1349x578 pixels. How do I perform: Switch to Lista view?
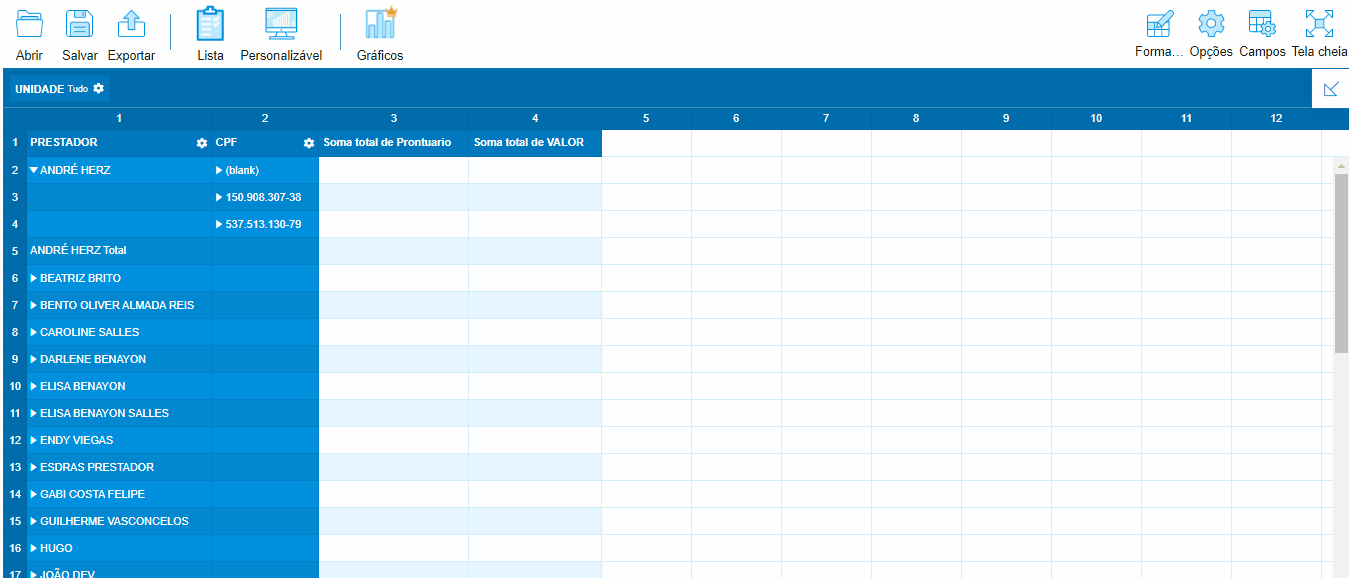(210, 25)
